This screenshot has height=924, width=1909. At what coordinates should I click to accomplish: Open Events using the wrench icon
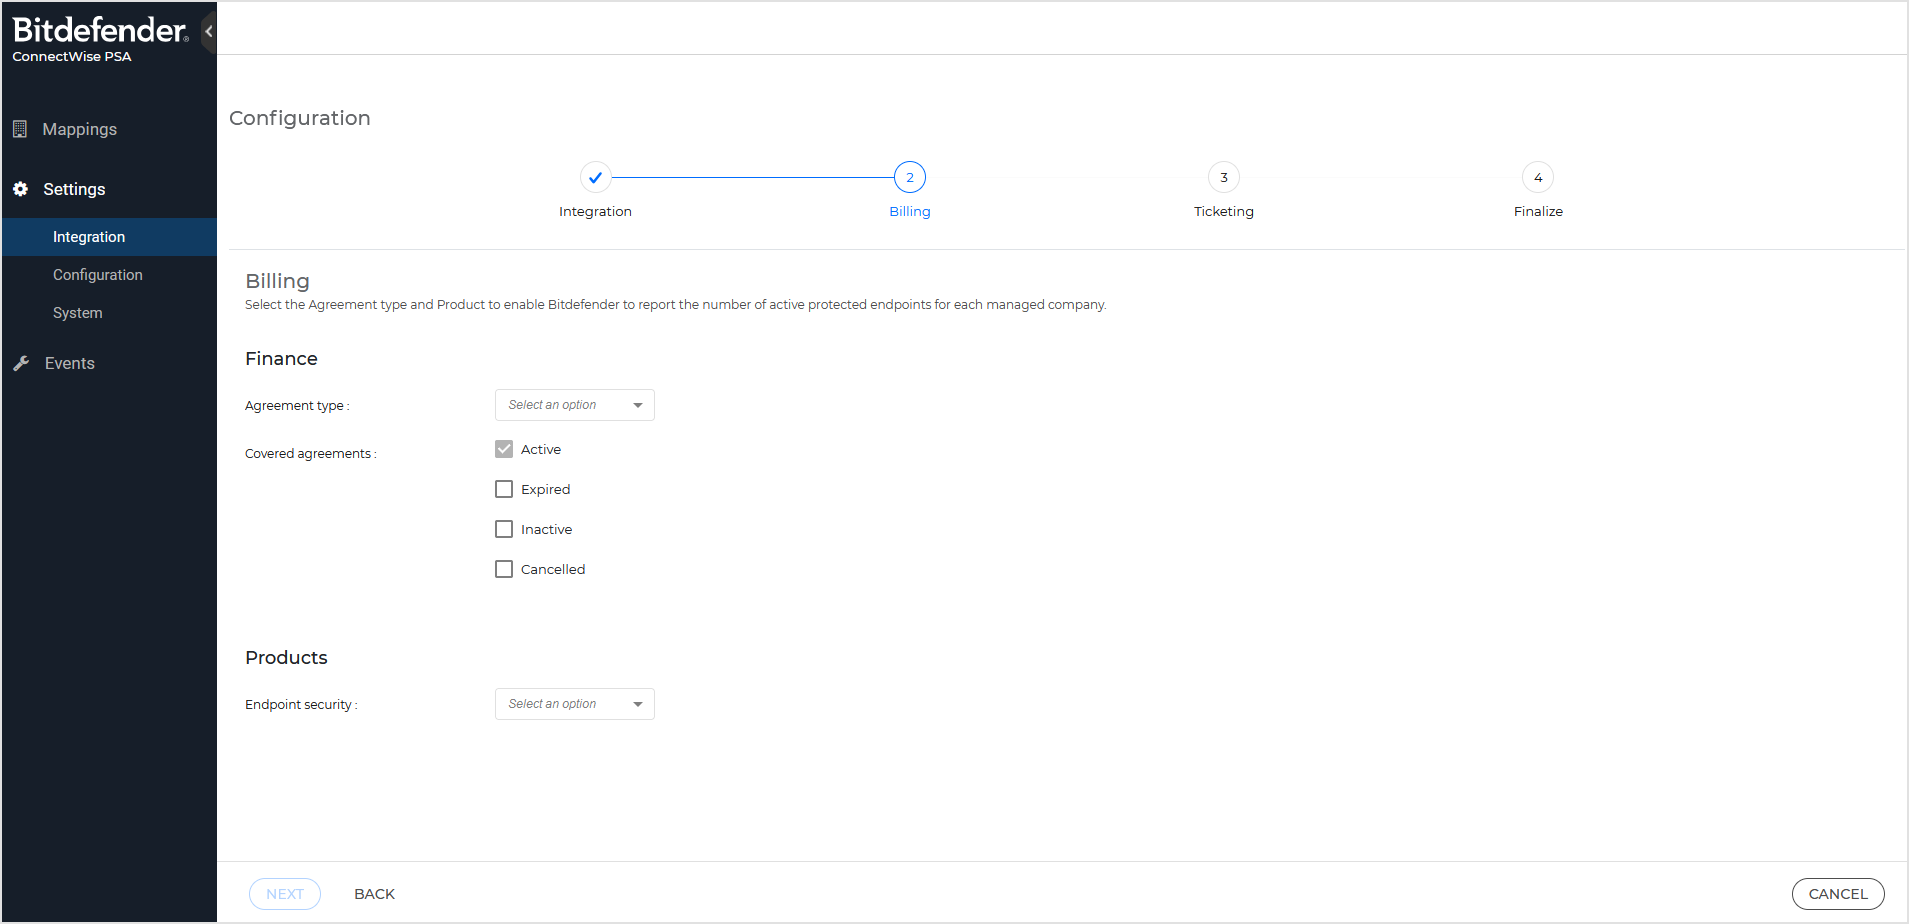pos(21,362)
